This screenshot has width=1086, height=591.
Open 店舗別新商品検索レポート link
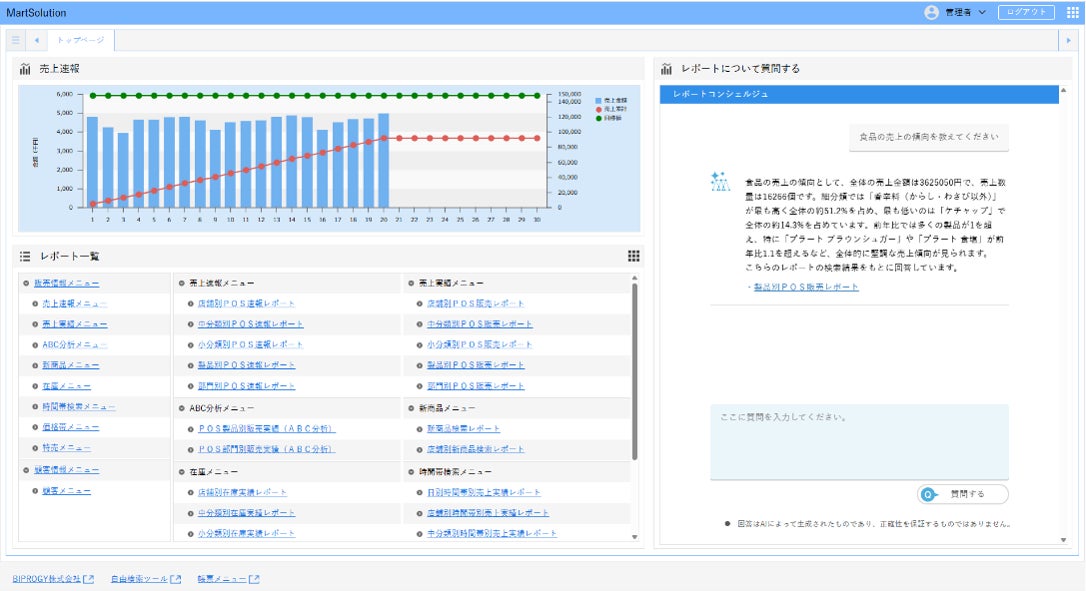[x=476, y=449]
